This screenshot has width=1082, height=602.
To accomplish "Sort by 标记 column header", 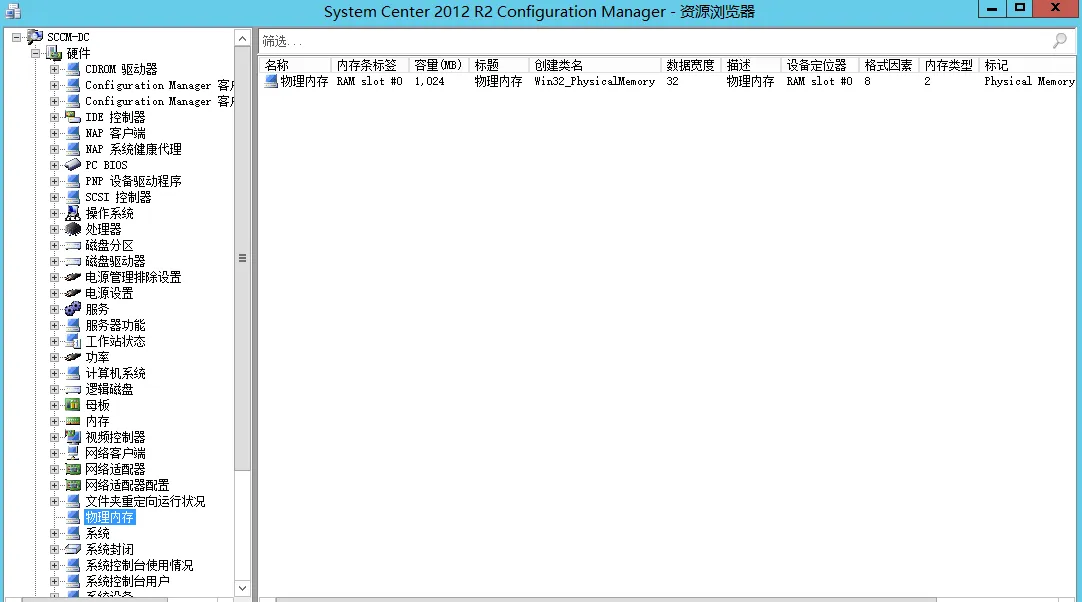I will coord(1027,65).
